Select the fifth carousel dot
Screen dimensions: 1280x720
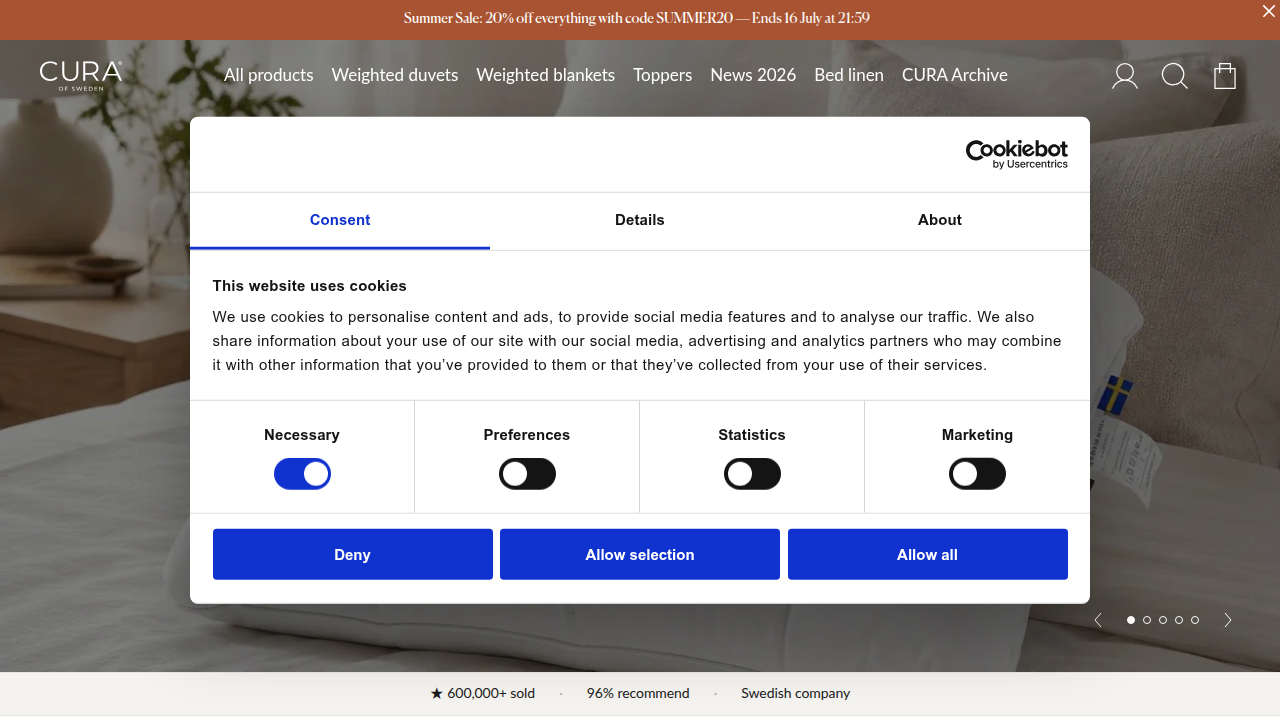1195,620
